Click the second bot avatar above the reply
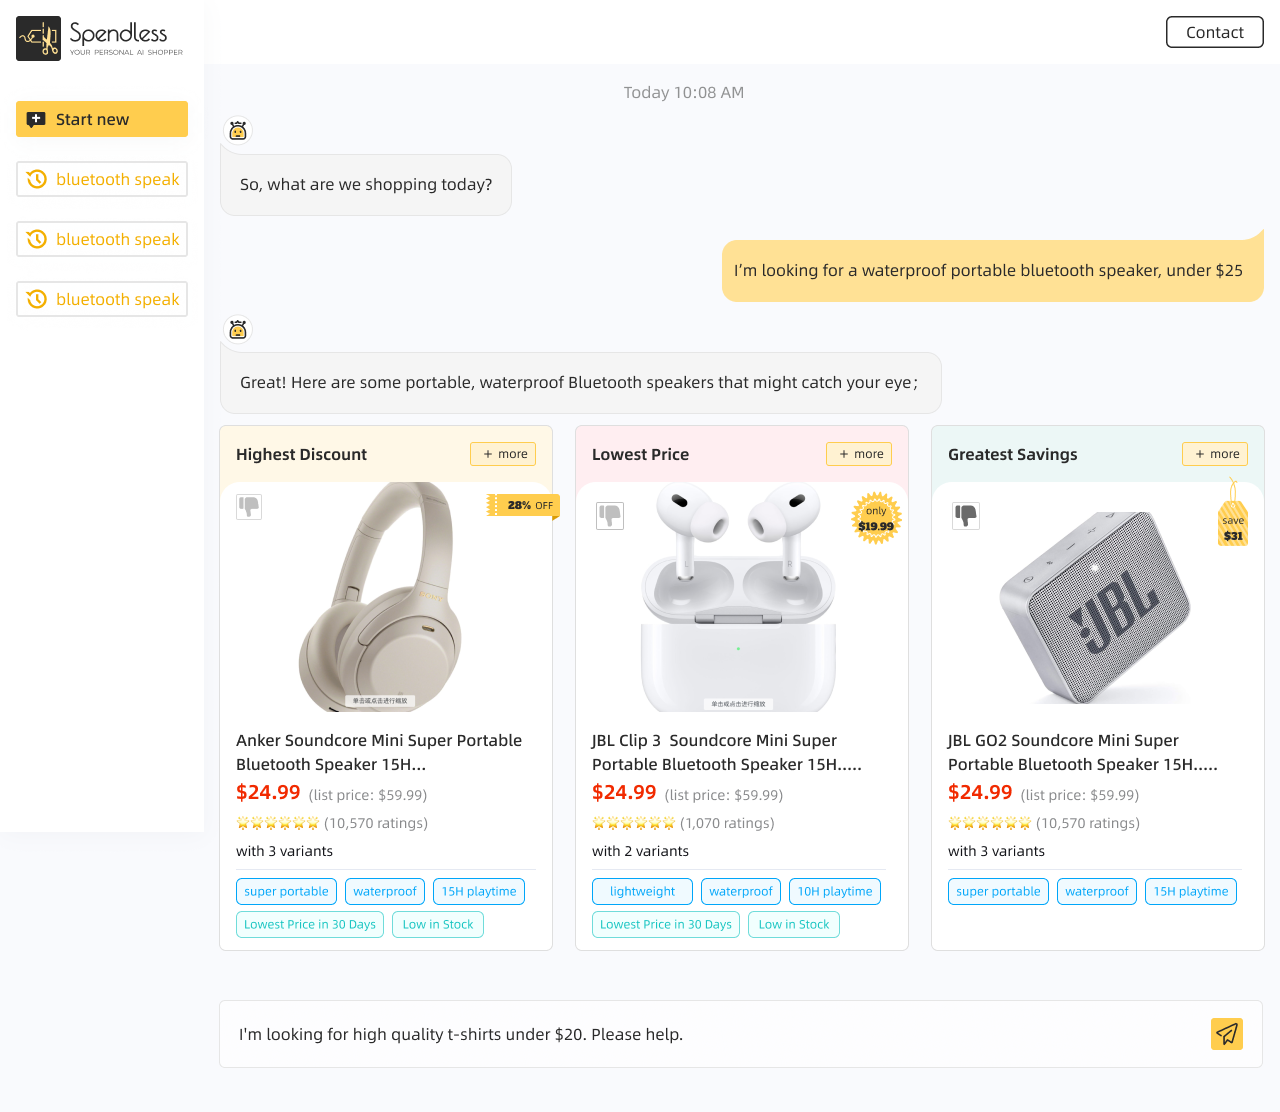Image resolution: width=1280 pixels, height=1112 pixels. [x=238, y=330]
